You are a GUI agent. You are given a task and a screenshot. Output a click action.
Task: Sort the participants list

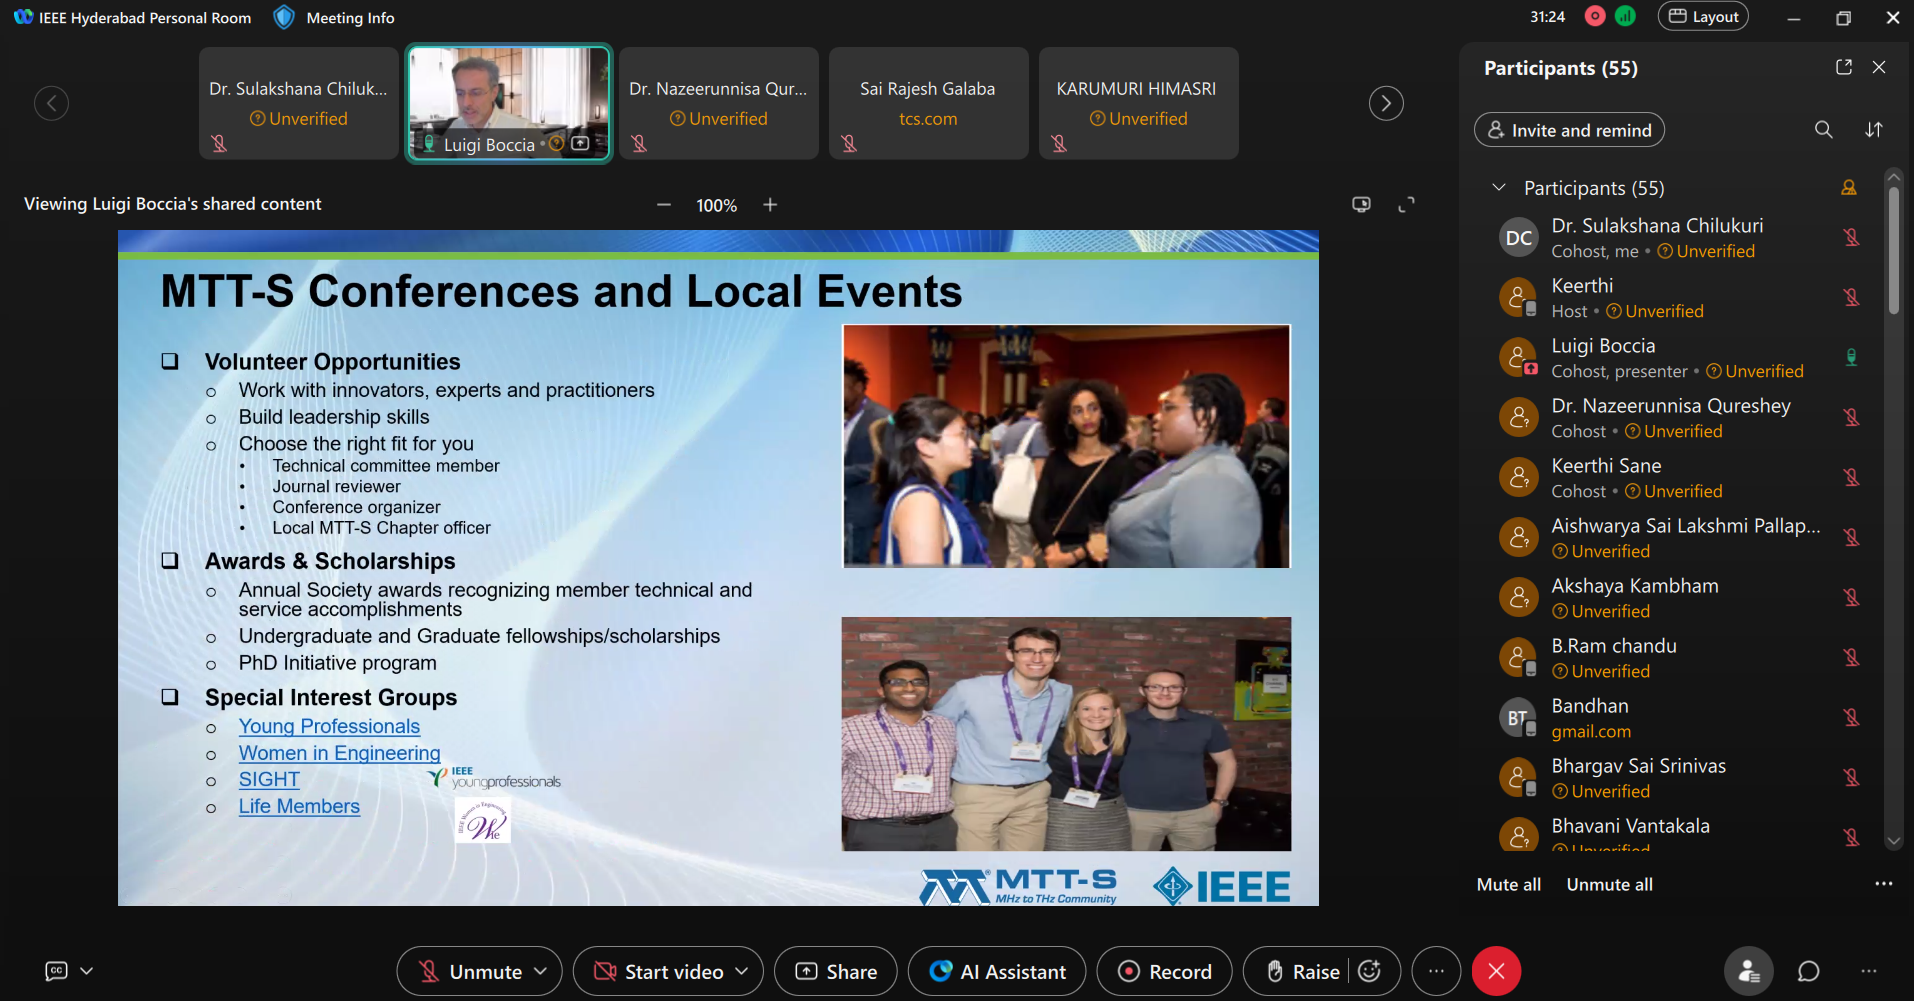(1873, 130)
